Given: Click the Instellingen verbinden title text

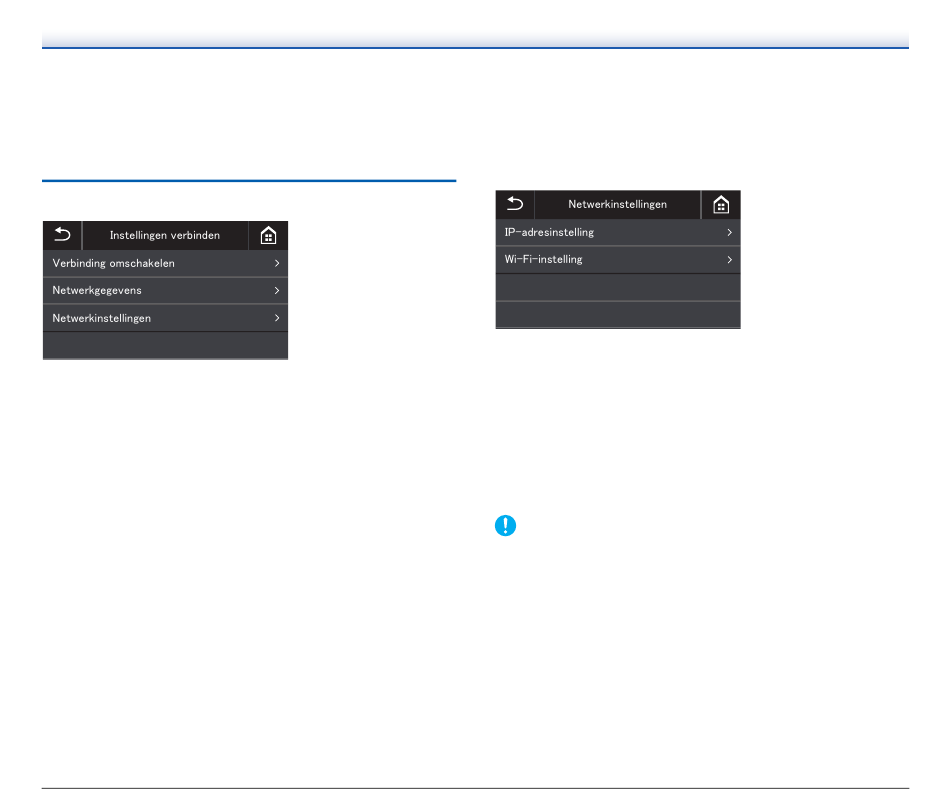Looking at the screenshot, I should [165, 235].
